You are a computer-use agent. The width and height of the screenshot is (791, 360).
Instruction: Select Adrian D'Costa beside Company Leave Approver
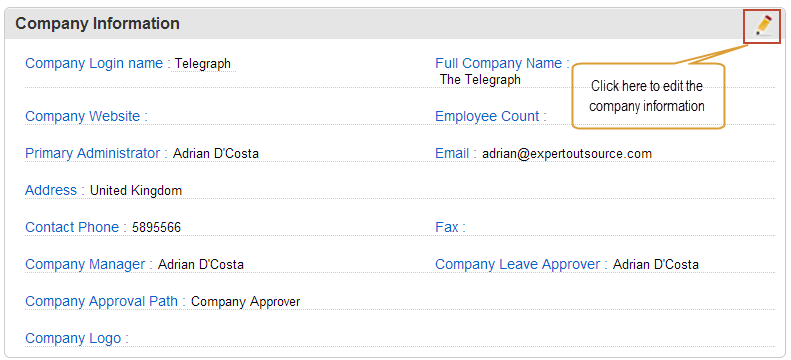[656, 264]
